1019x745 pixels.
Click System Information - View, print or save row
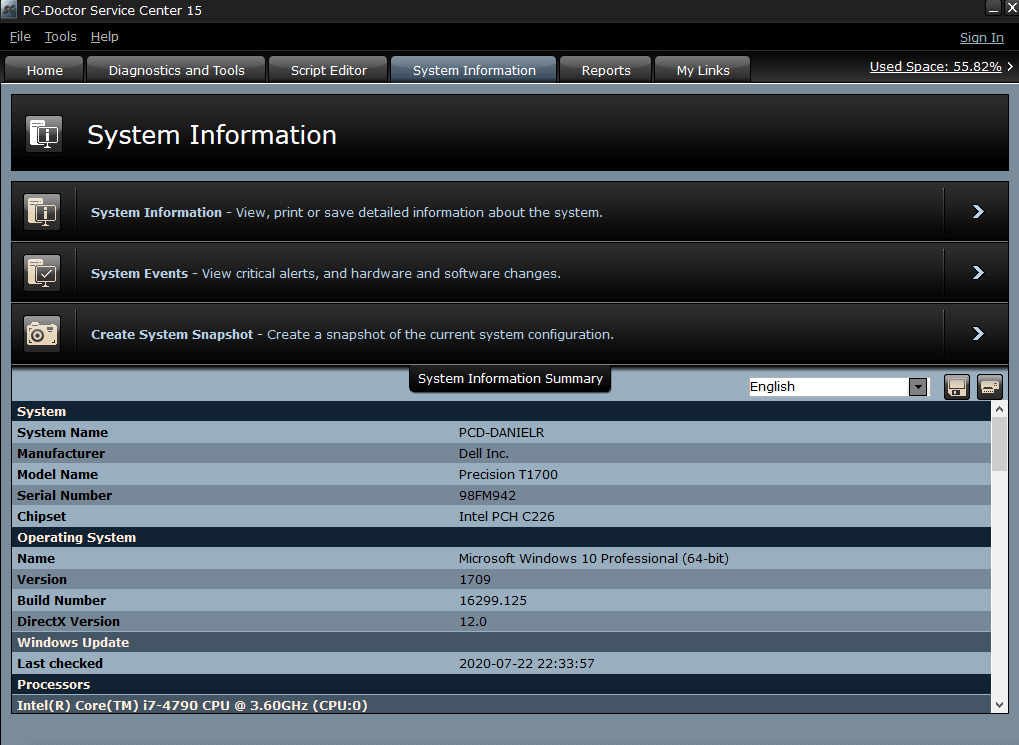click(510, 212)
